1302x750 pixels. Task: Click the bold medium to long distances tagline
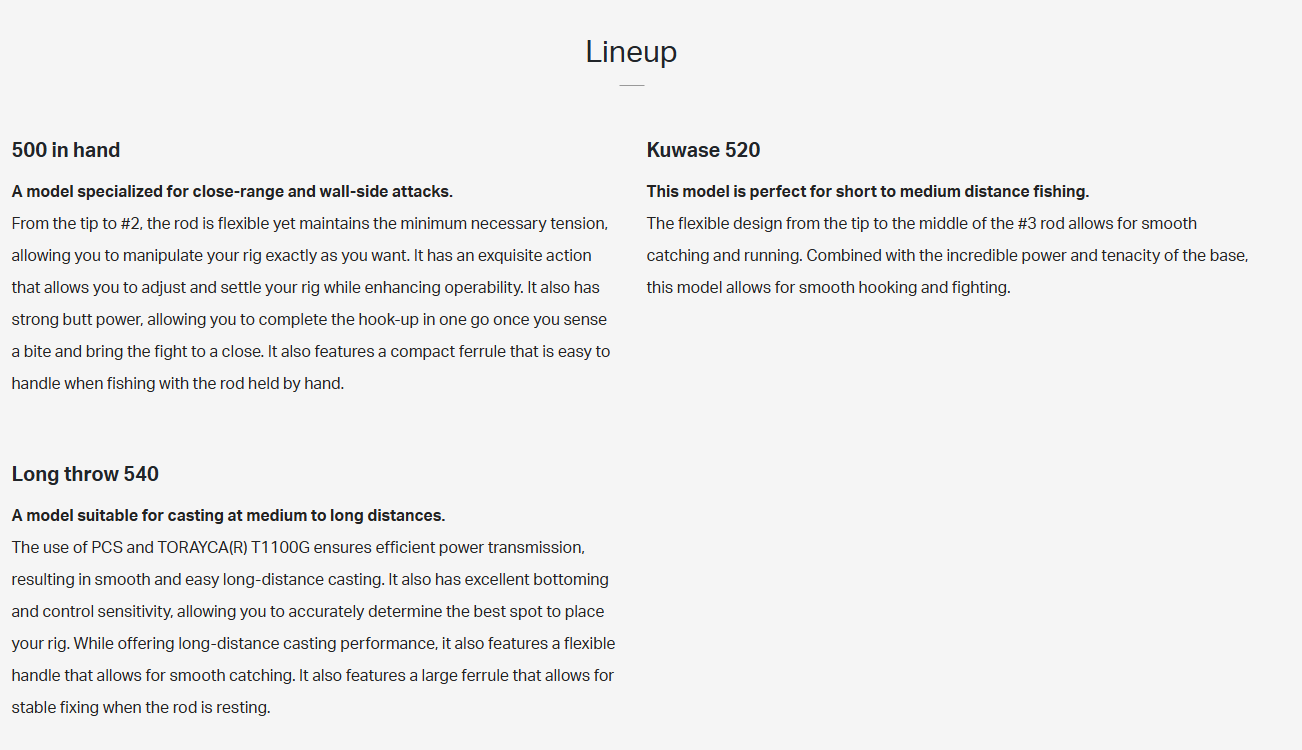pos(228,515)
